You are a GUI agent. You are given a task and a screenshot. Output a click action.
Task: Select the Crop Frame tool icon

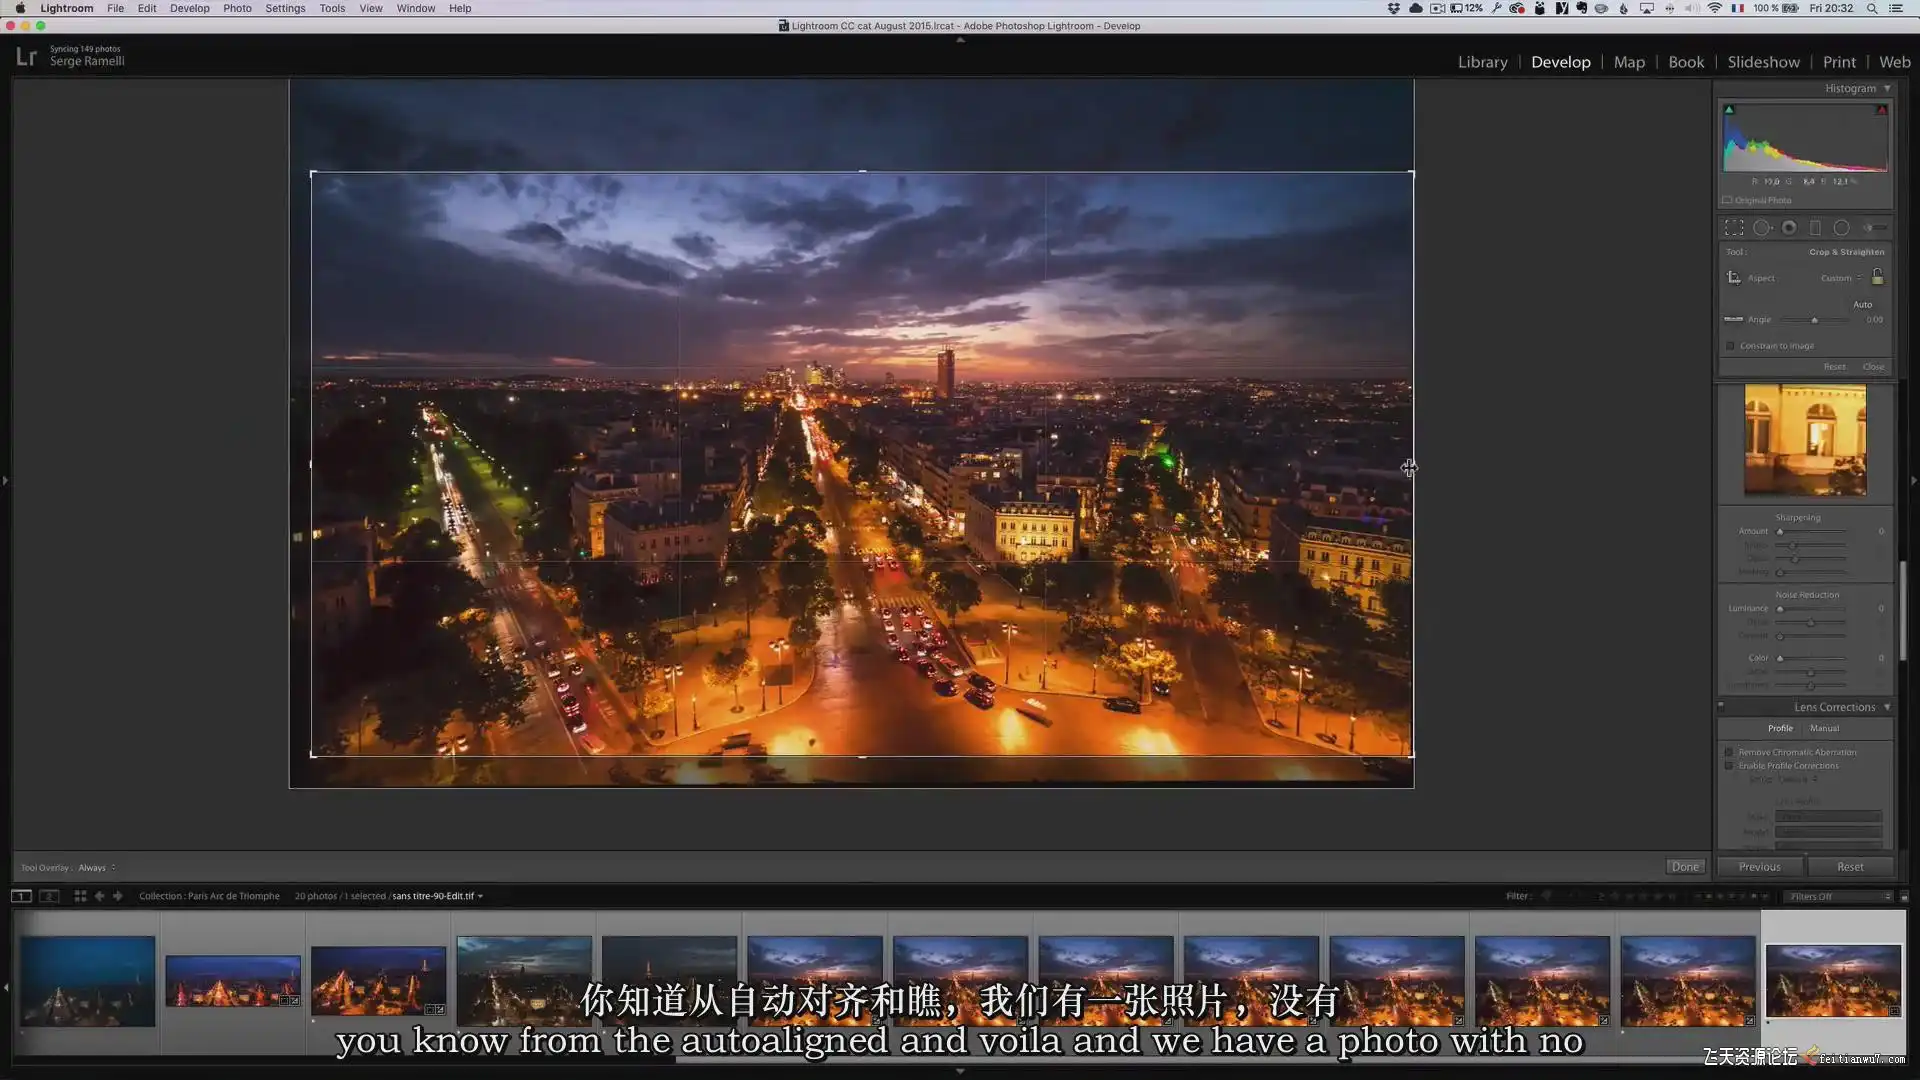(x=1734, y=277)
